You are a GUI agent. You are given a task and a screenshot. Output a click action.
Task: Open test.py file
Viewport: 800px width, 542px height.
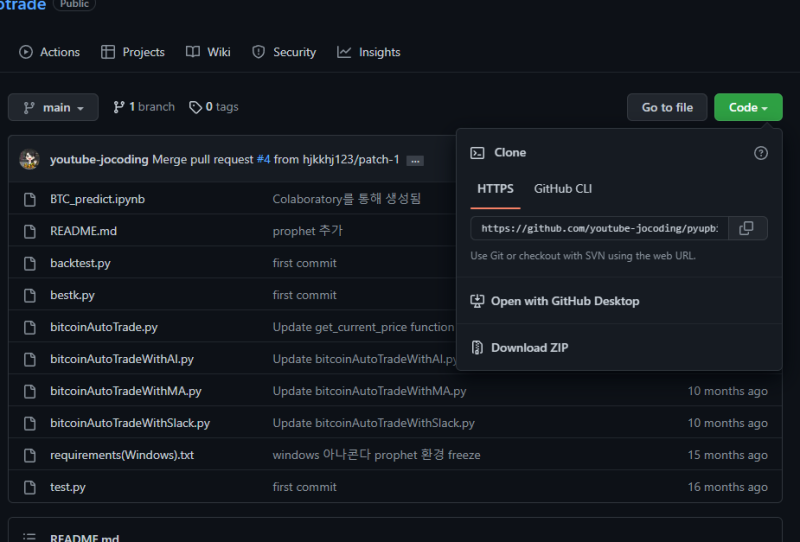click(68, 487)
